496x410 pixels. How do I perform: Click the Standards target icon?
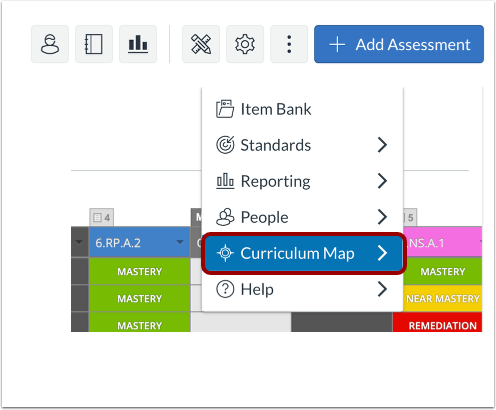(x=225, y=145)
